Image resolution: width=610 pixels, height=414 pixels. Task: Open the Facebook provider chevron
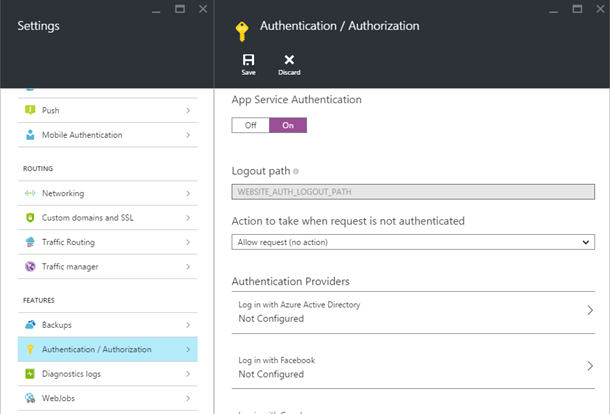(590, 366)
